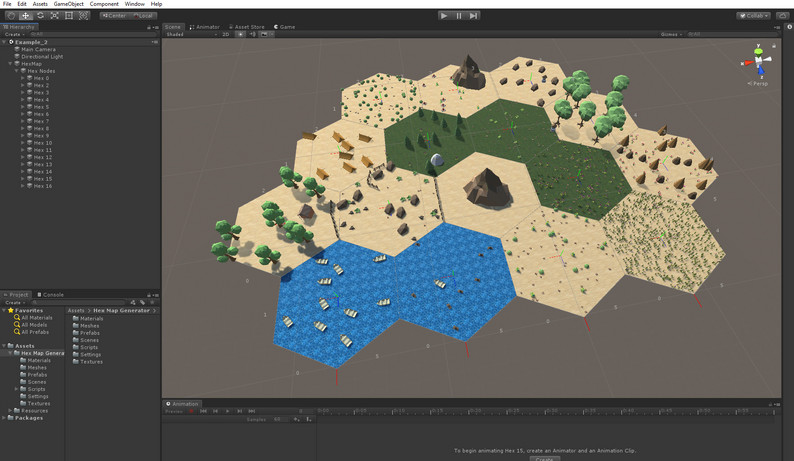The image size is (794, 461).
Task: Click the Add Keyframe icon in Animation
Action: [x=297, y=419]
